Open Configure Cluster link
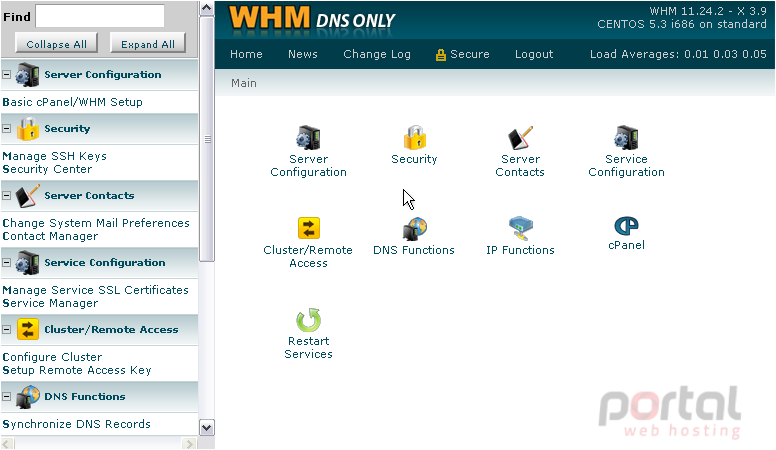 click(52, 357)
